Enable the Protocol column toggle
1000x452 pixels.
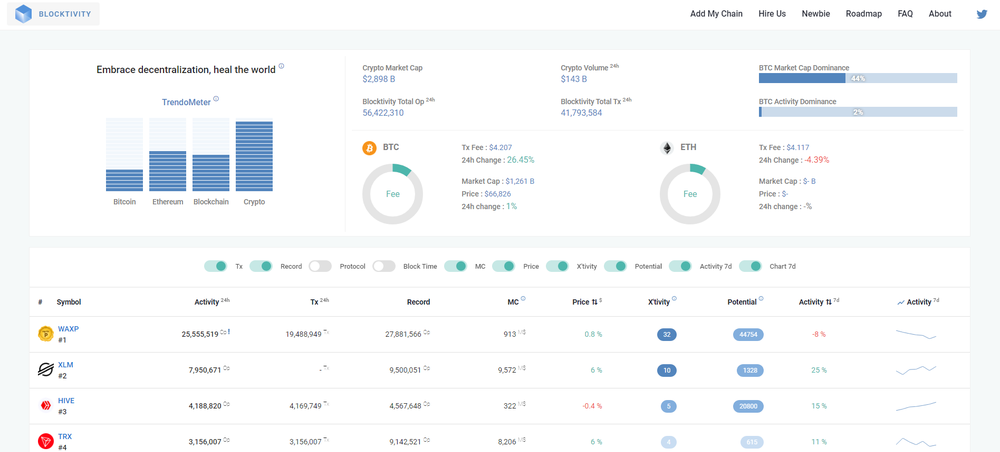320,266
